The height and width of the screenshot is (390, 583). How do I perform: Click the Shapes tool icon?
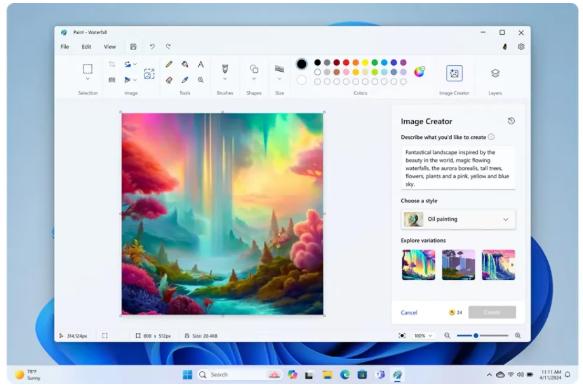[x=254, y=69]
